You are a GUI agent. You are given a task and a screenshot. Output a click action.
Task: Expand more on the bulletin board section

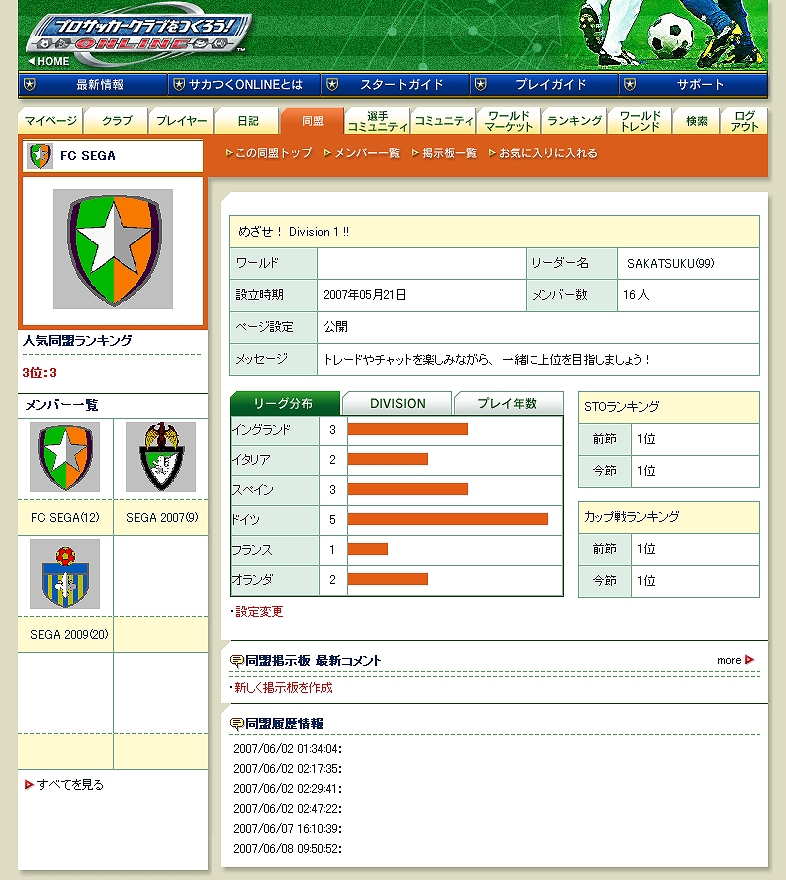coord(735,660)
